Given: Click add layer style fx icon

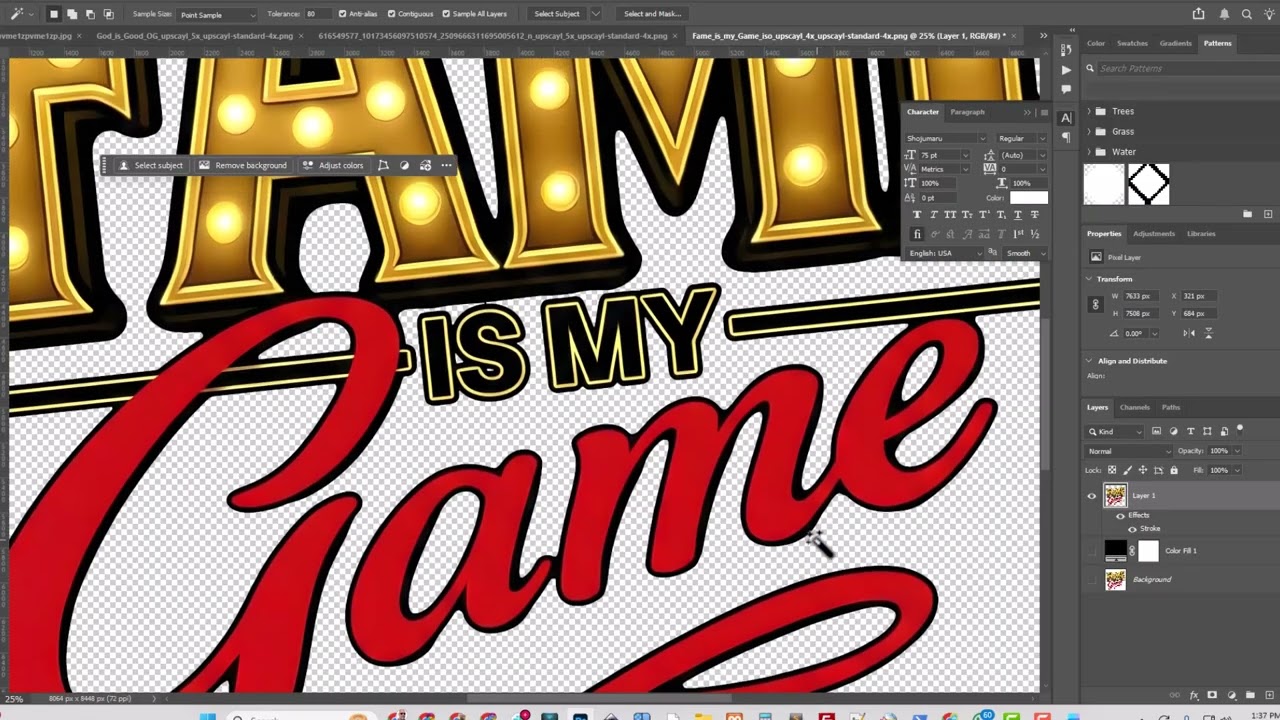Looking at the screenshot, I should click(1194, 695).
